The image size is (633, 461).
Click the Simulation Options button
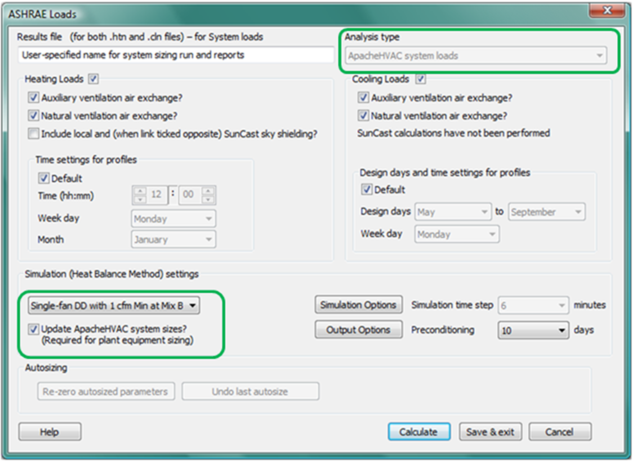click(358, 305)
